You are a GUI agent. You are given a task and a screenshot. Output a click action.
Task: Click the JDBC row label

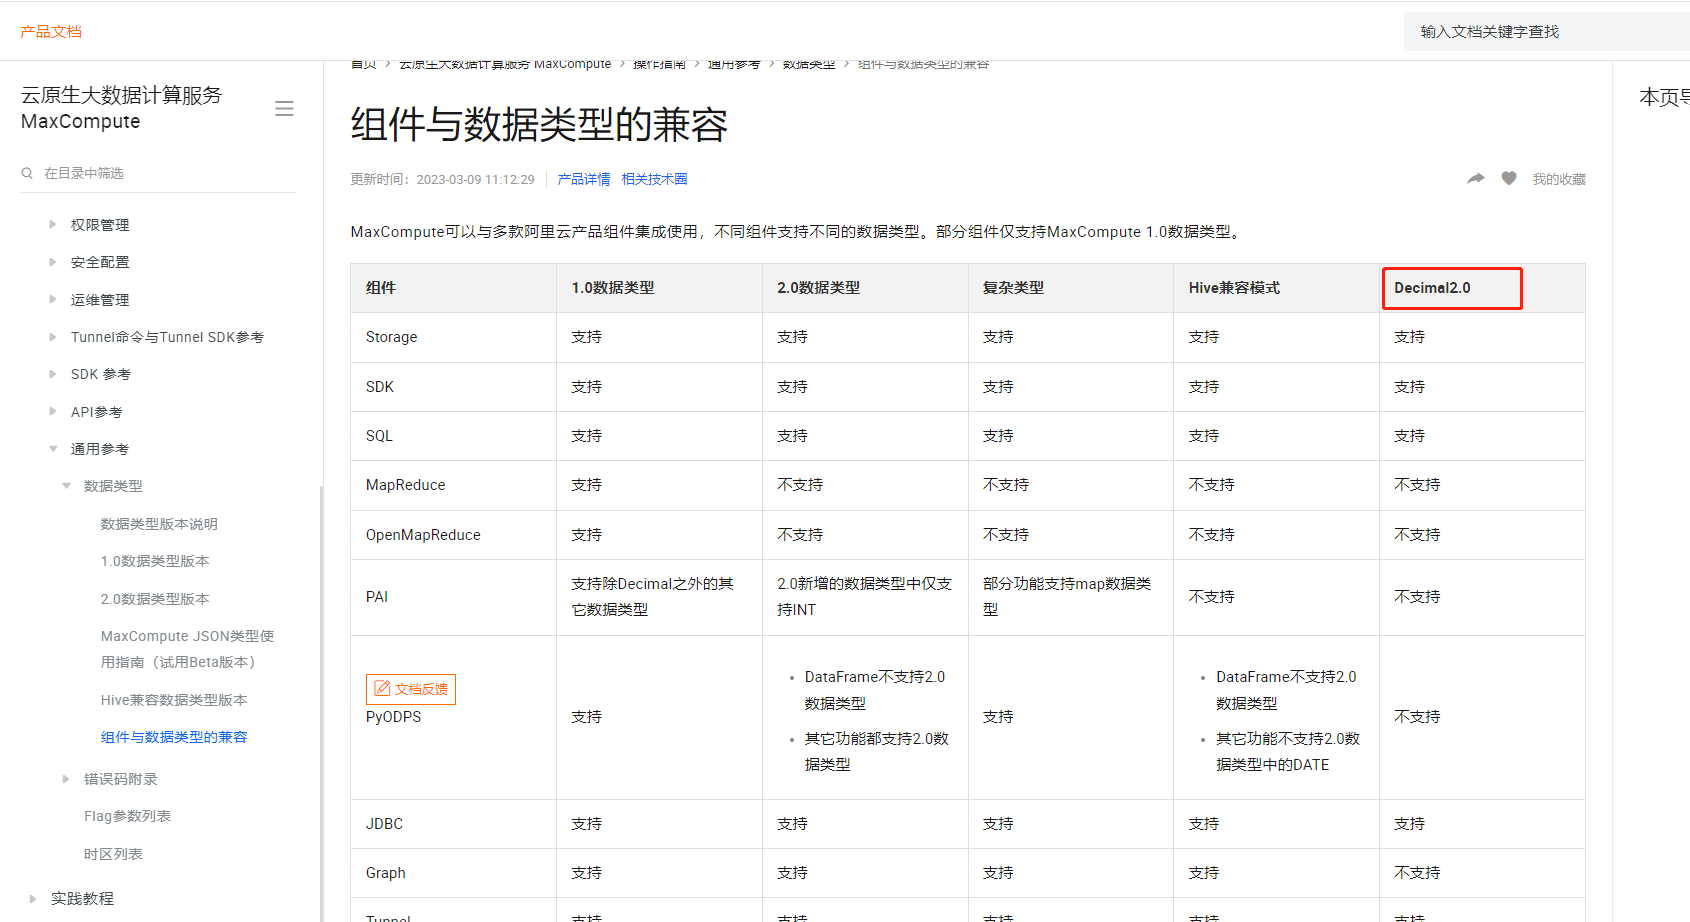pos(384,824)
